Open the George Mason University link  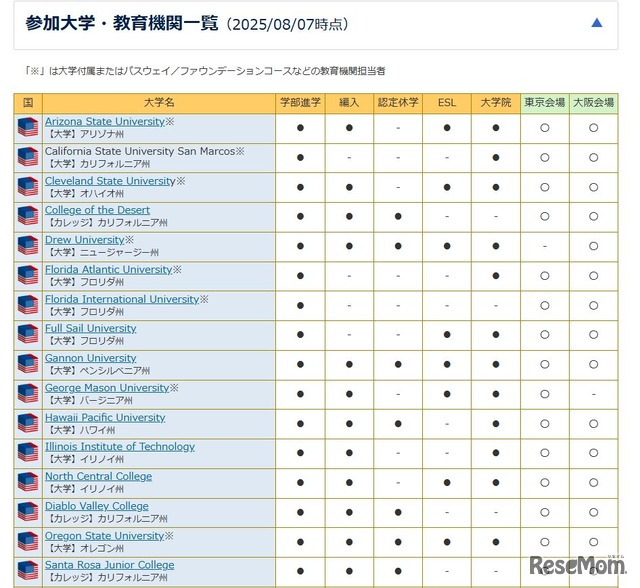(x=107, y=388)
